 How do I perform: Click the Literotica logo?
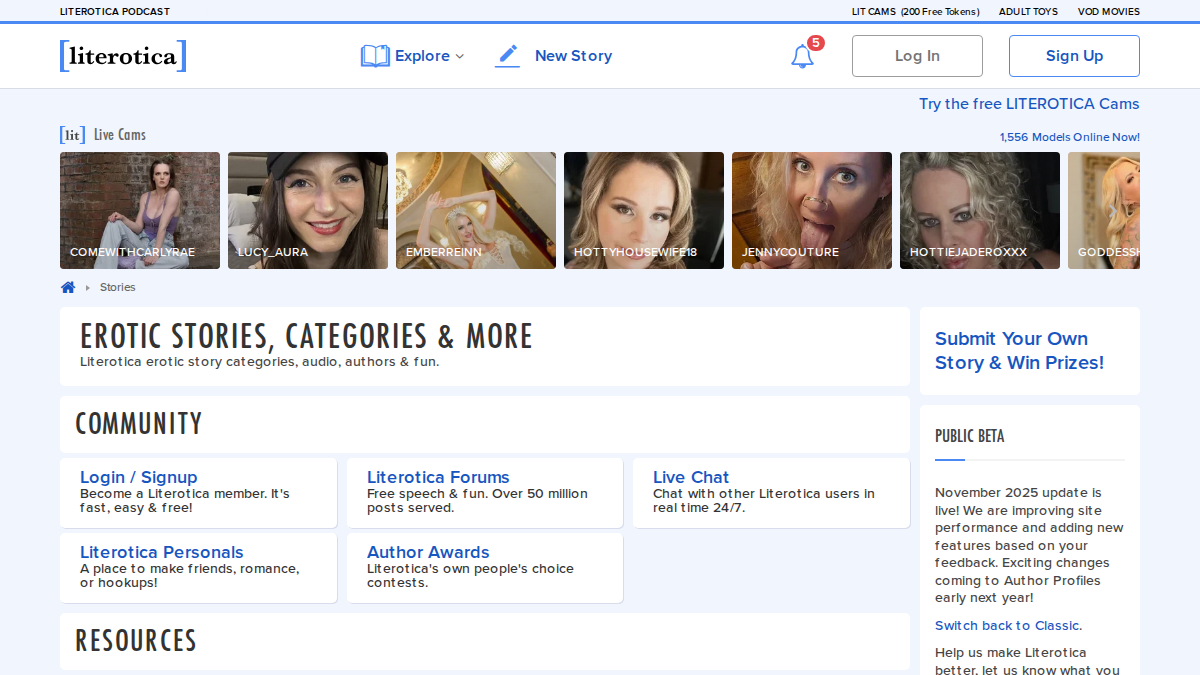click(x=123, y=56)
